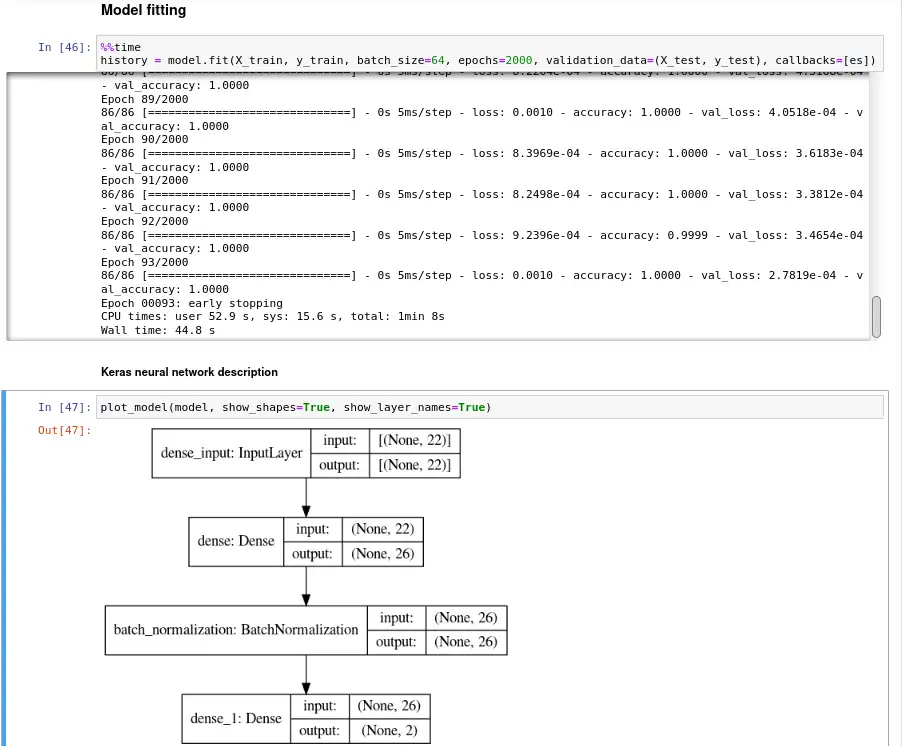
Task: Click the '(None, 2)' output shape cell
Action: (389, 730)
